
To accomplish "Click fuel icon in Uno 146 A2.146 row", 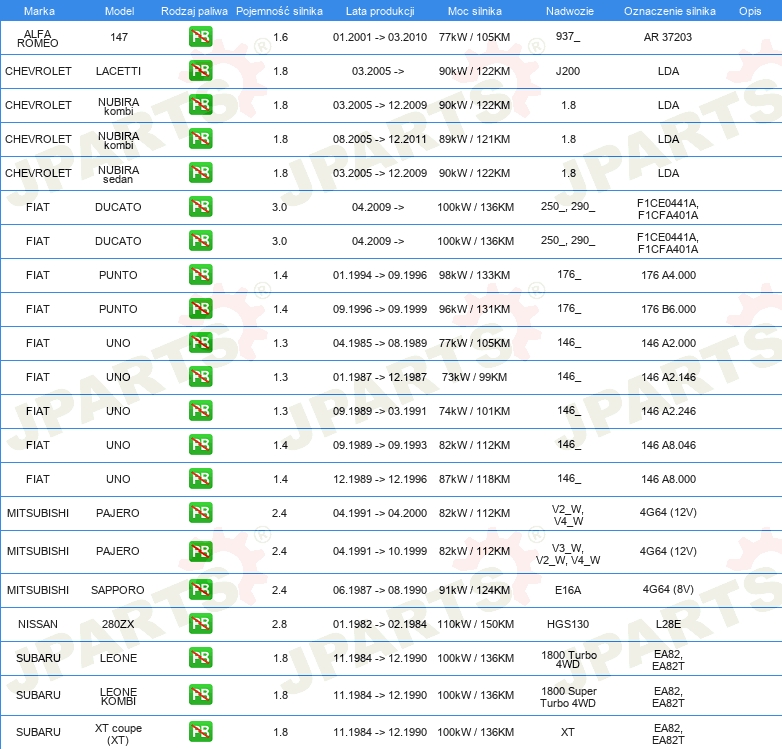I will tap(200, 376).
